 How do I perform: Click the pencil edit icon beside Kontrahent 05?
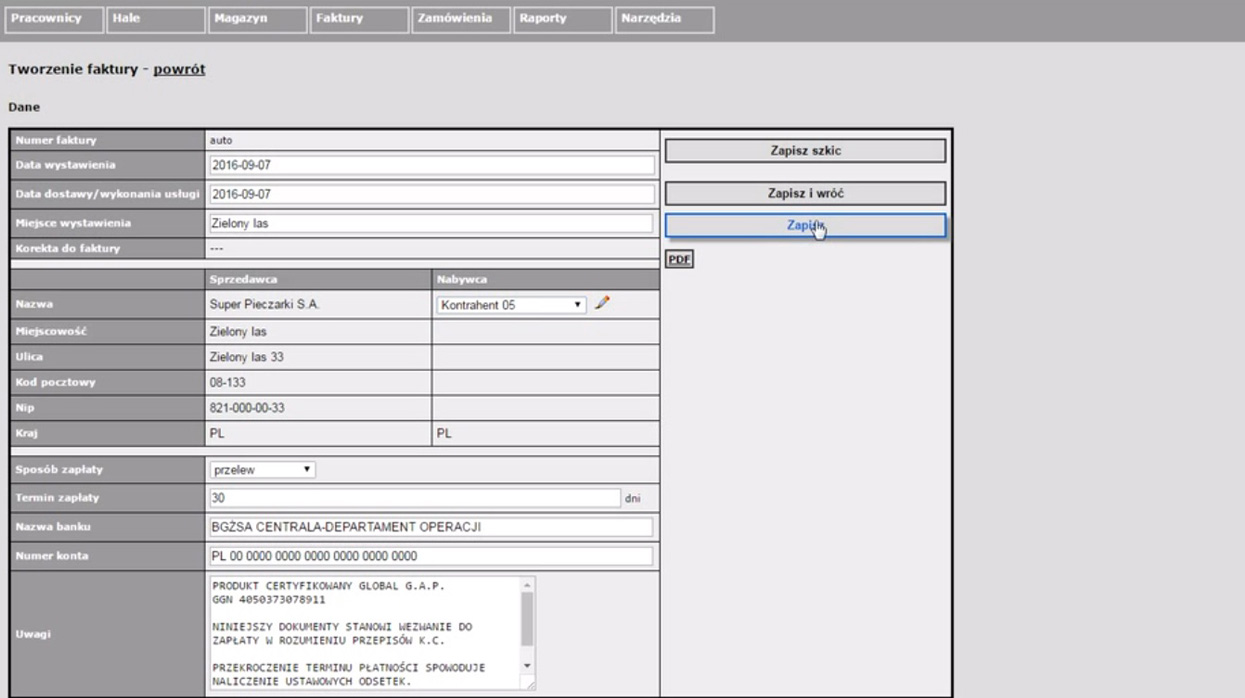pos(601,303)
